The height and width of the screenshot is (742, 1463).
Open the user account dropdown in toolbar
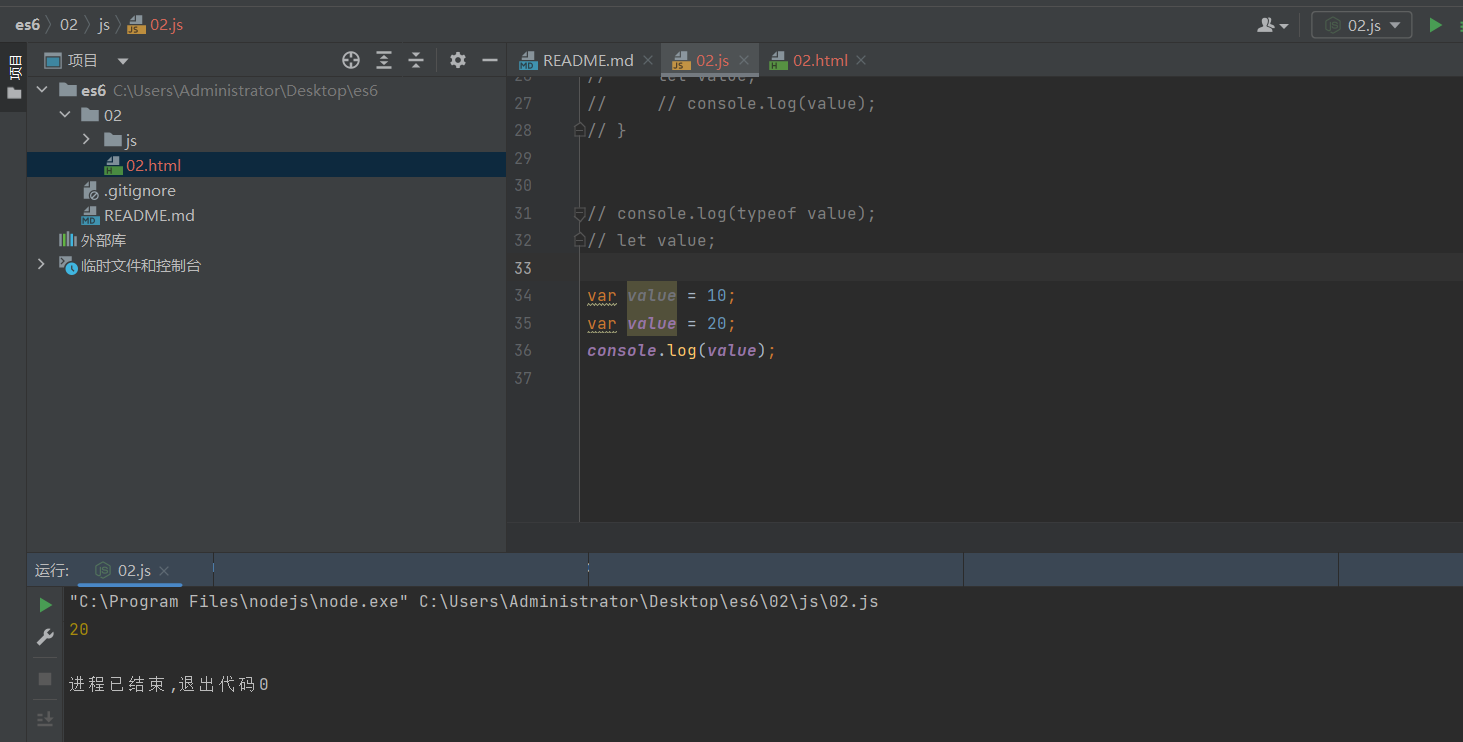coord(1273,25)
